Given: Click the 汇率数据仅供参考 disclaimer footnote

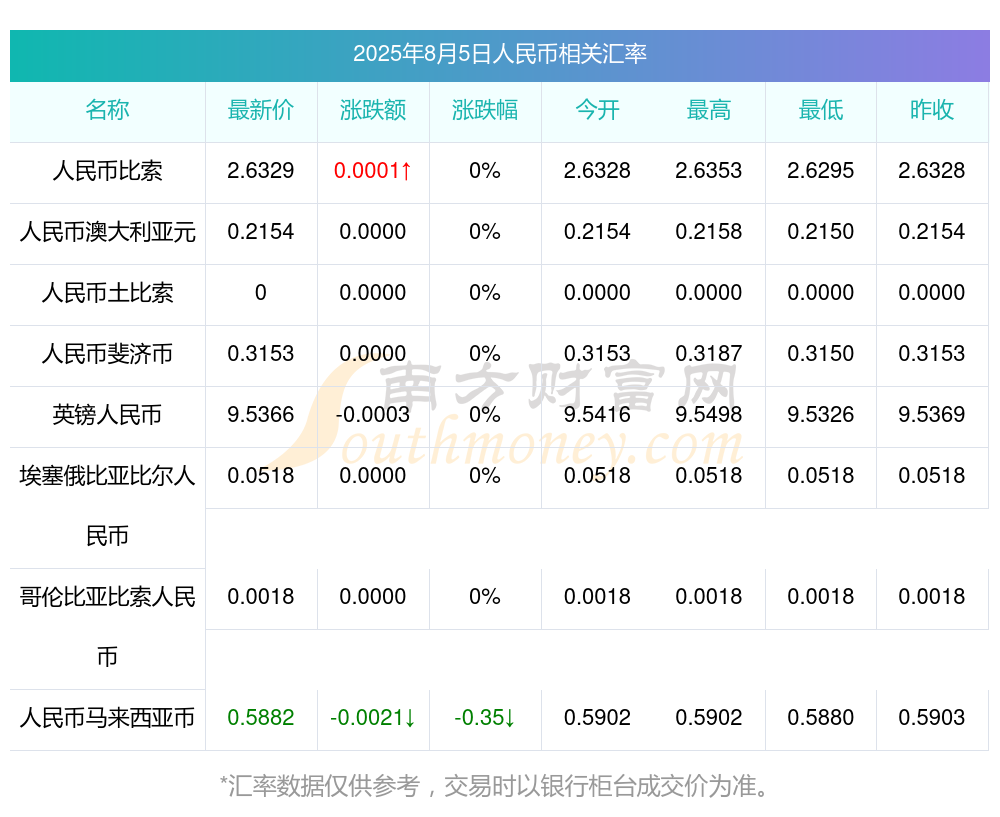Looking at the screenshot, I should tap(494, 786).
